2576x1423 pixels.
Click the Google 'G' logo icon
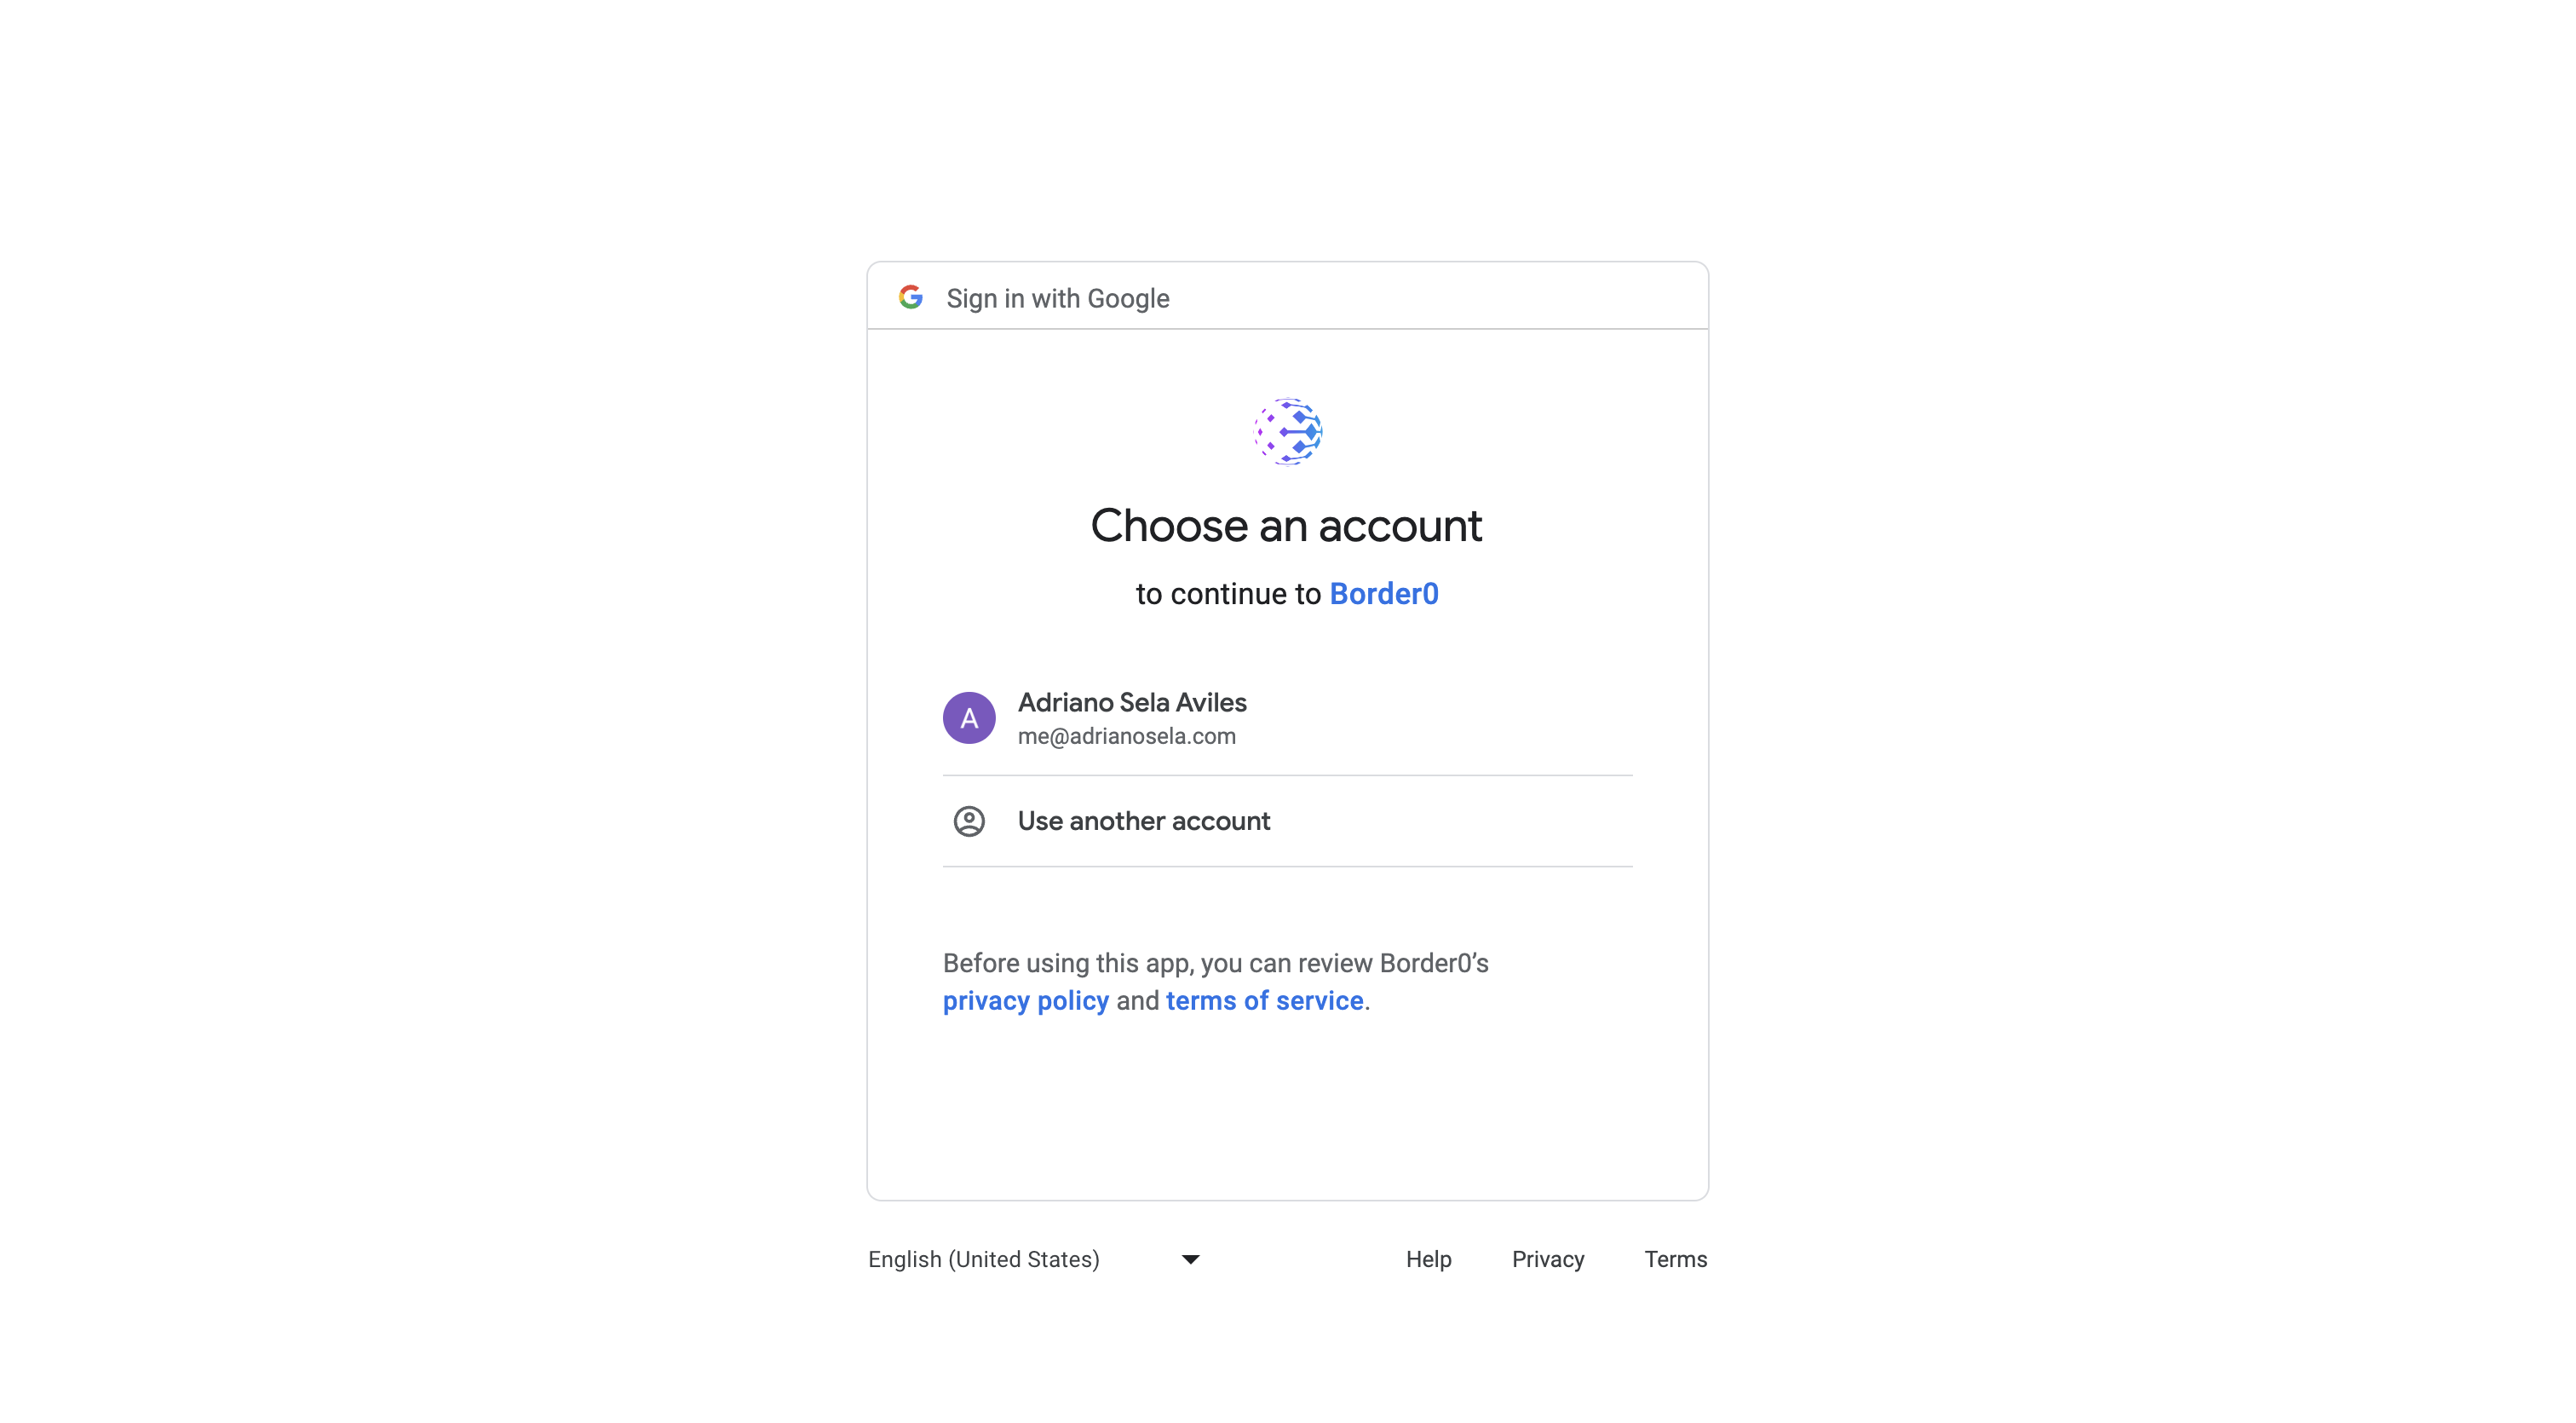911,297
